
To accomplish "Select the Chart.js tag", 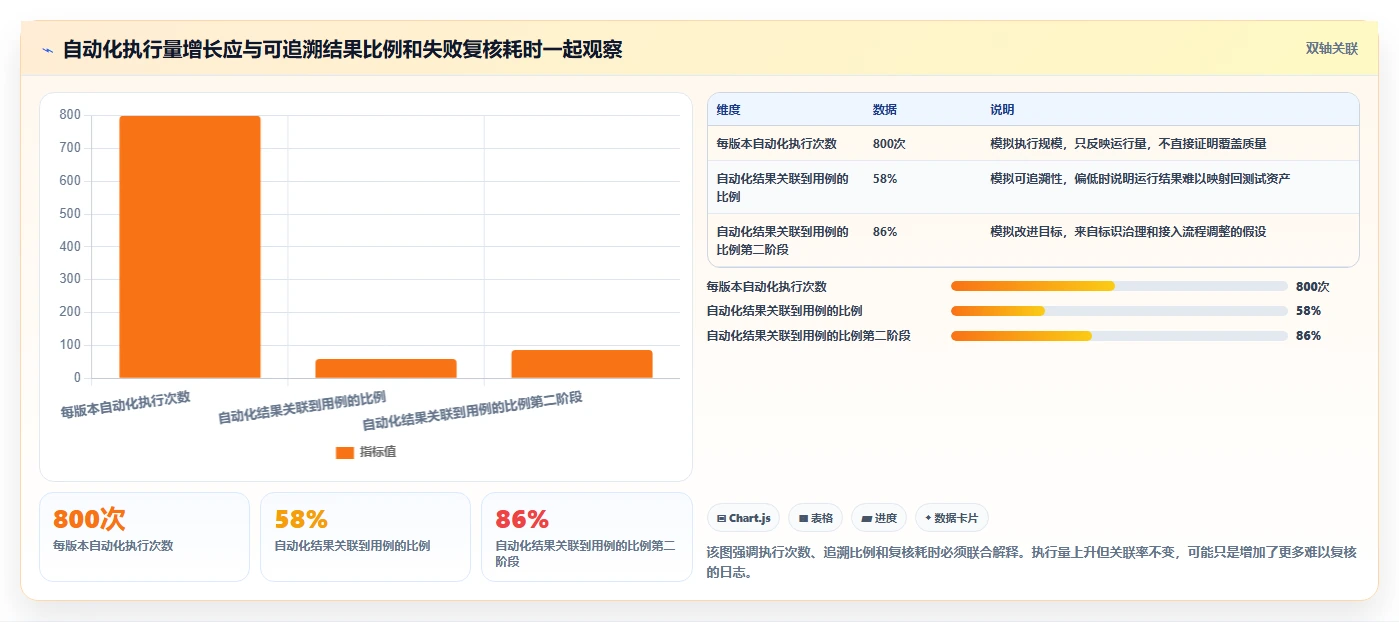I will pyautogui.click(x=744, y=518).
